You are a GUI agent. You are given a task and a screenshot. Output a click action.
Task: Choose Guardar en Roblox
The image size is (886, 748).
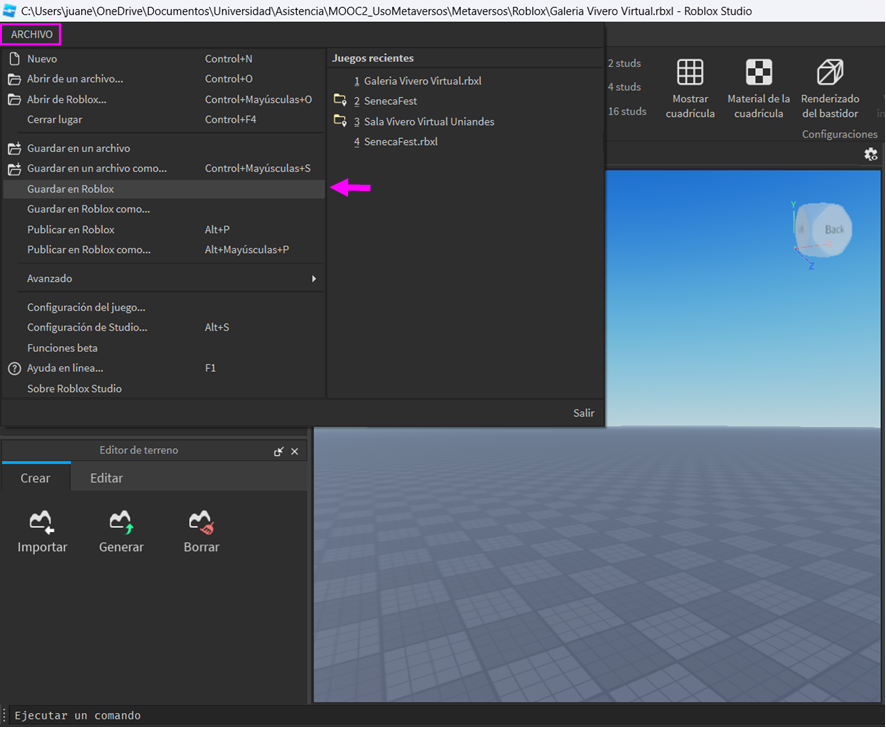click(x=70, y=189)
